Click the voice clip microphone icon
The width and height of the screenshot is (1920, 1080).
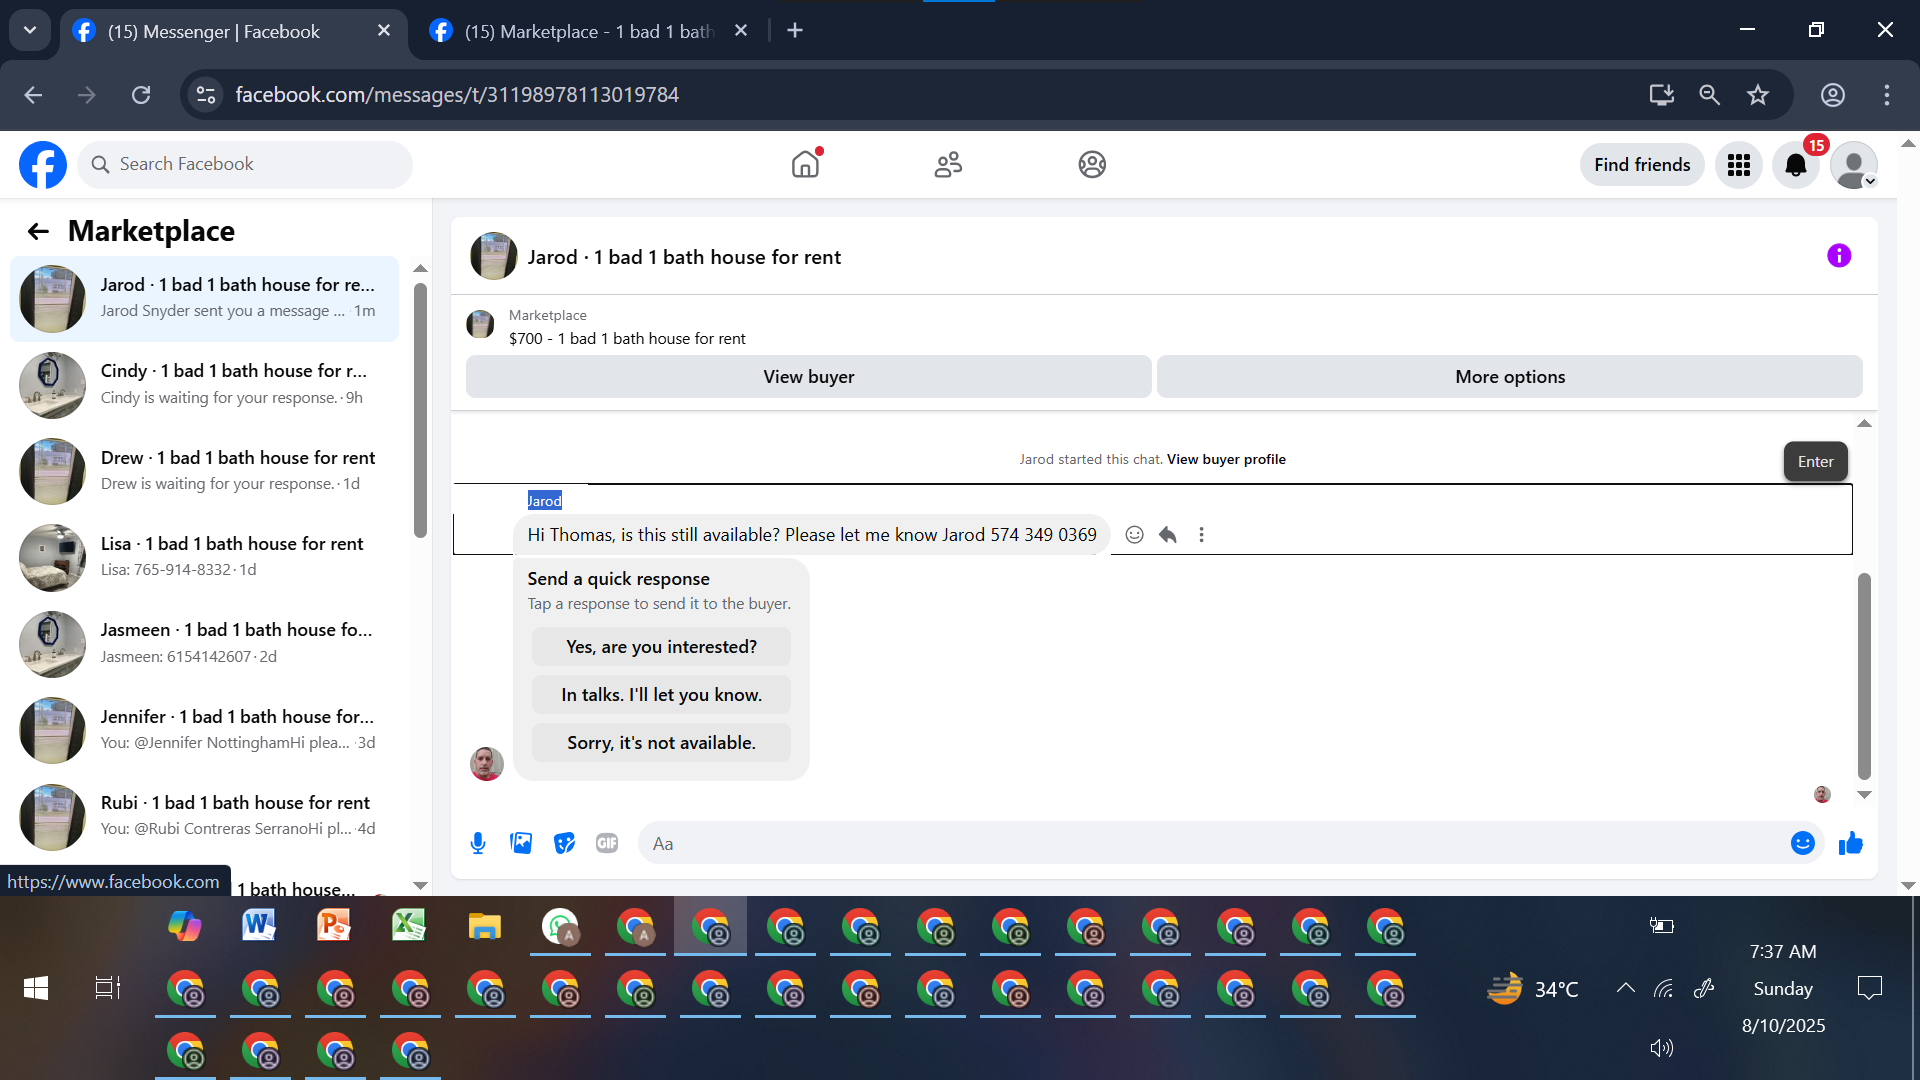[478, 843]
